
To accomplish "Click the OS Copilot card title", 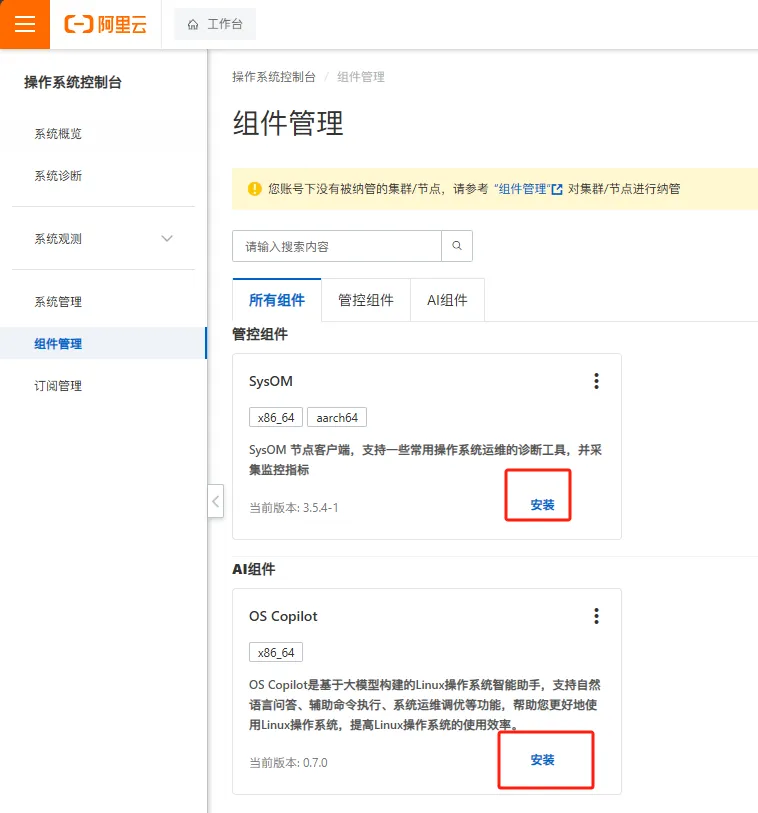I will click(x=283, y=616).
